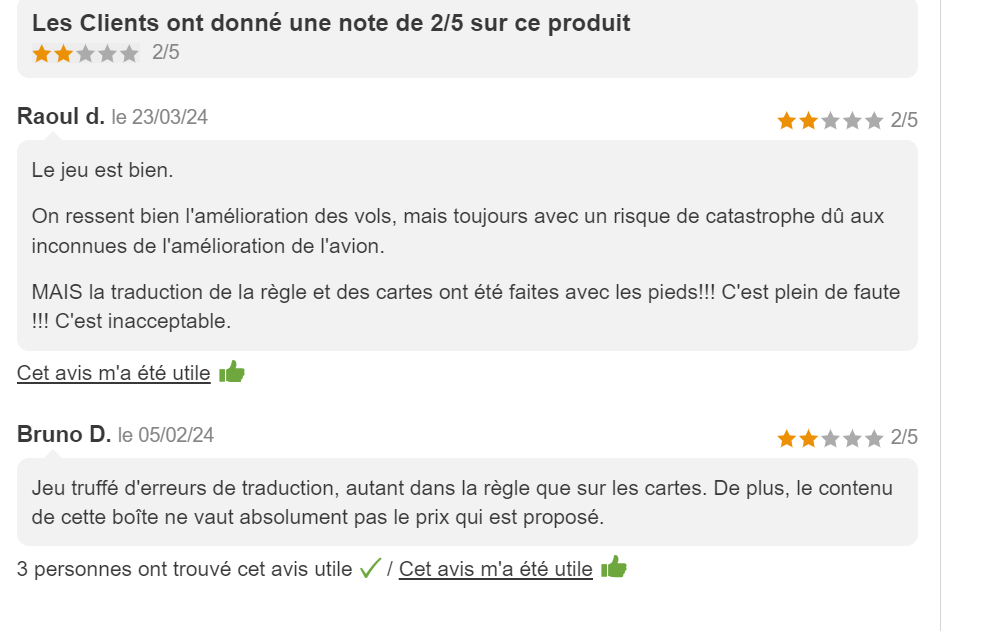Click Bruno D.'s star rating
The width and height of the screenshot is (990, 631).
pyautogui.click(x=830, y=438)
